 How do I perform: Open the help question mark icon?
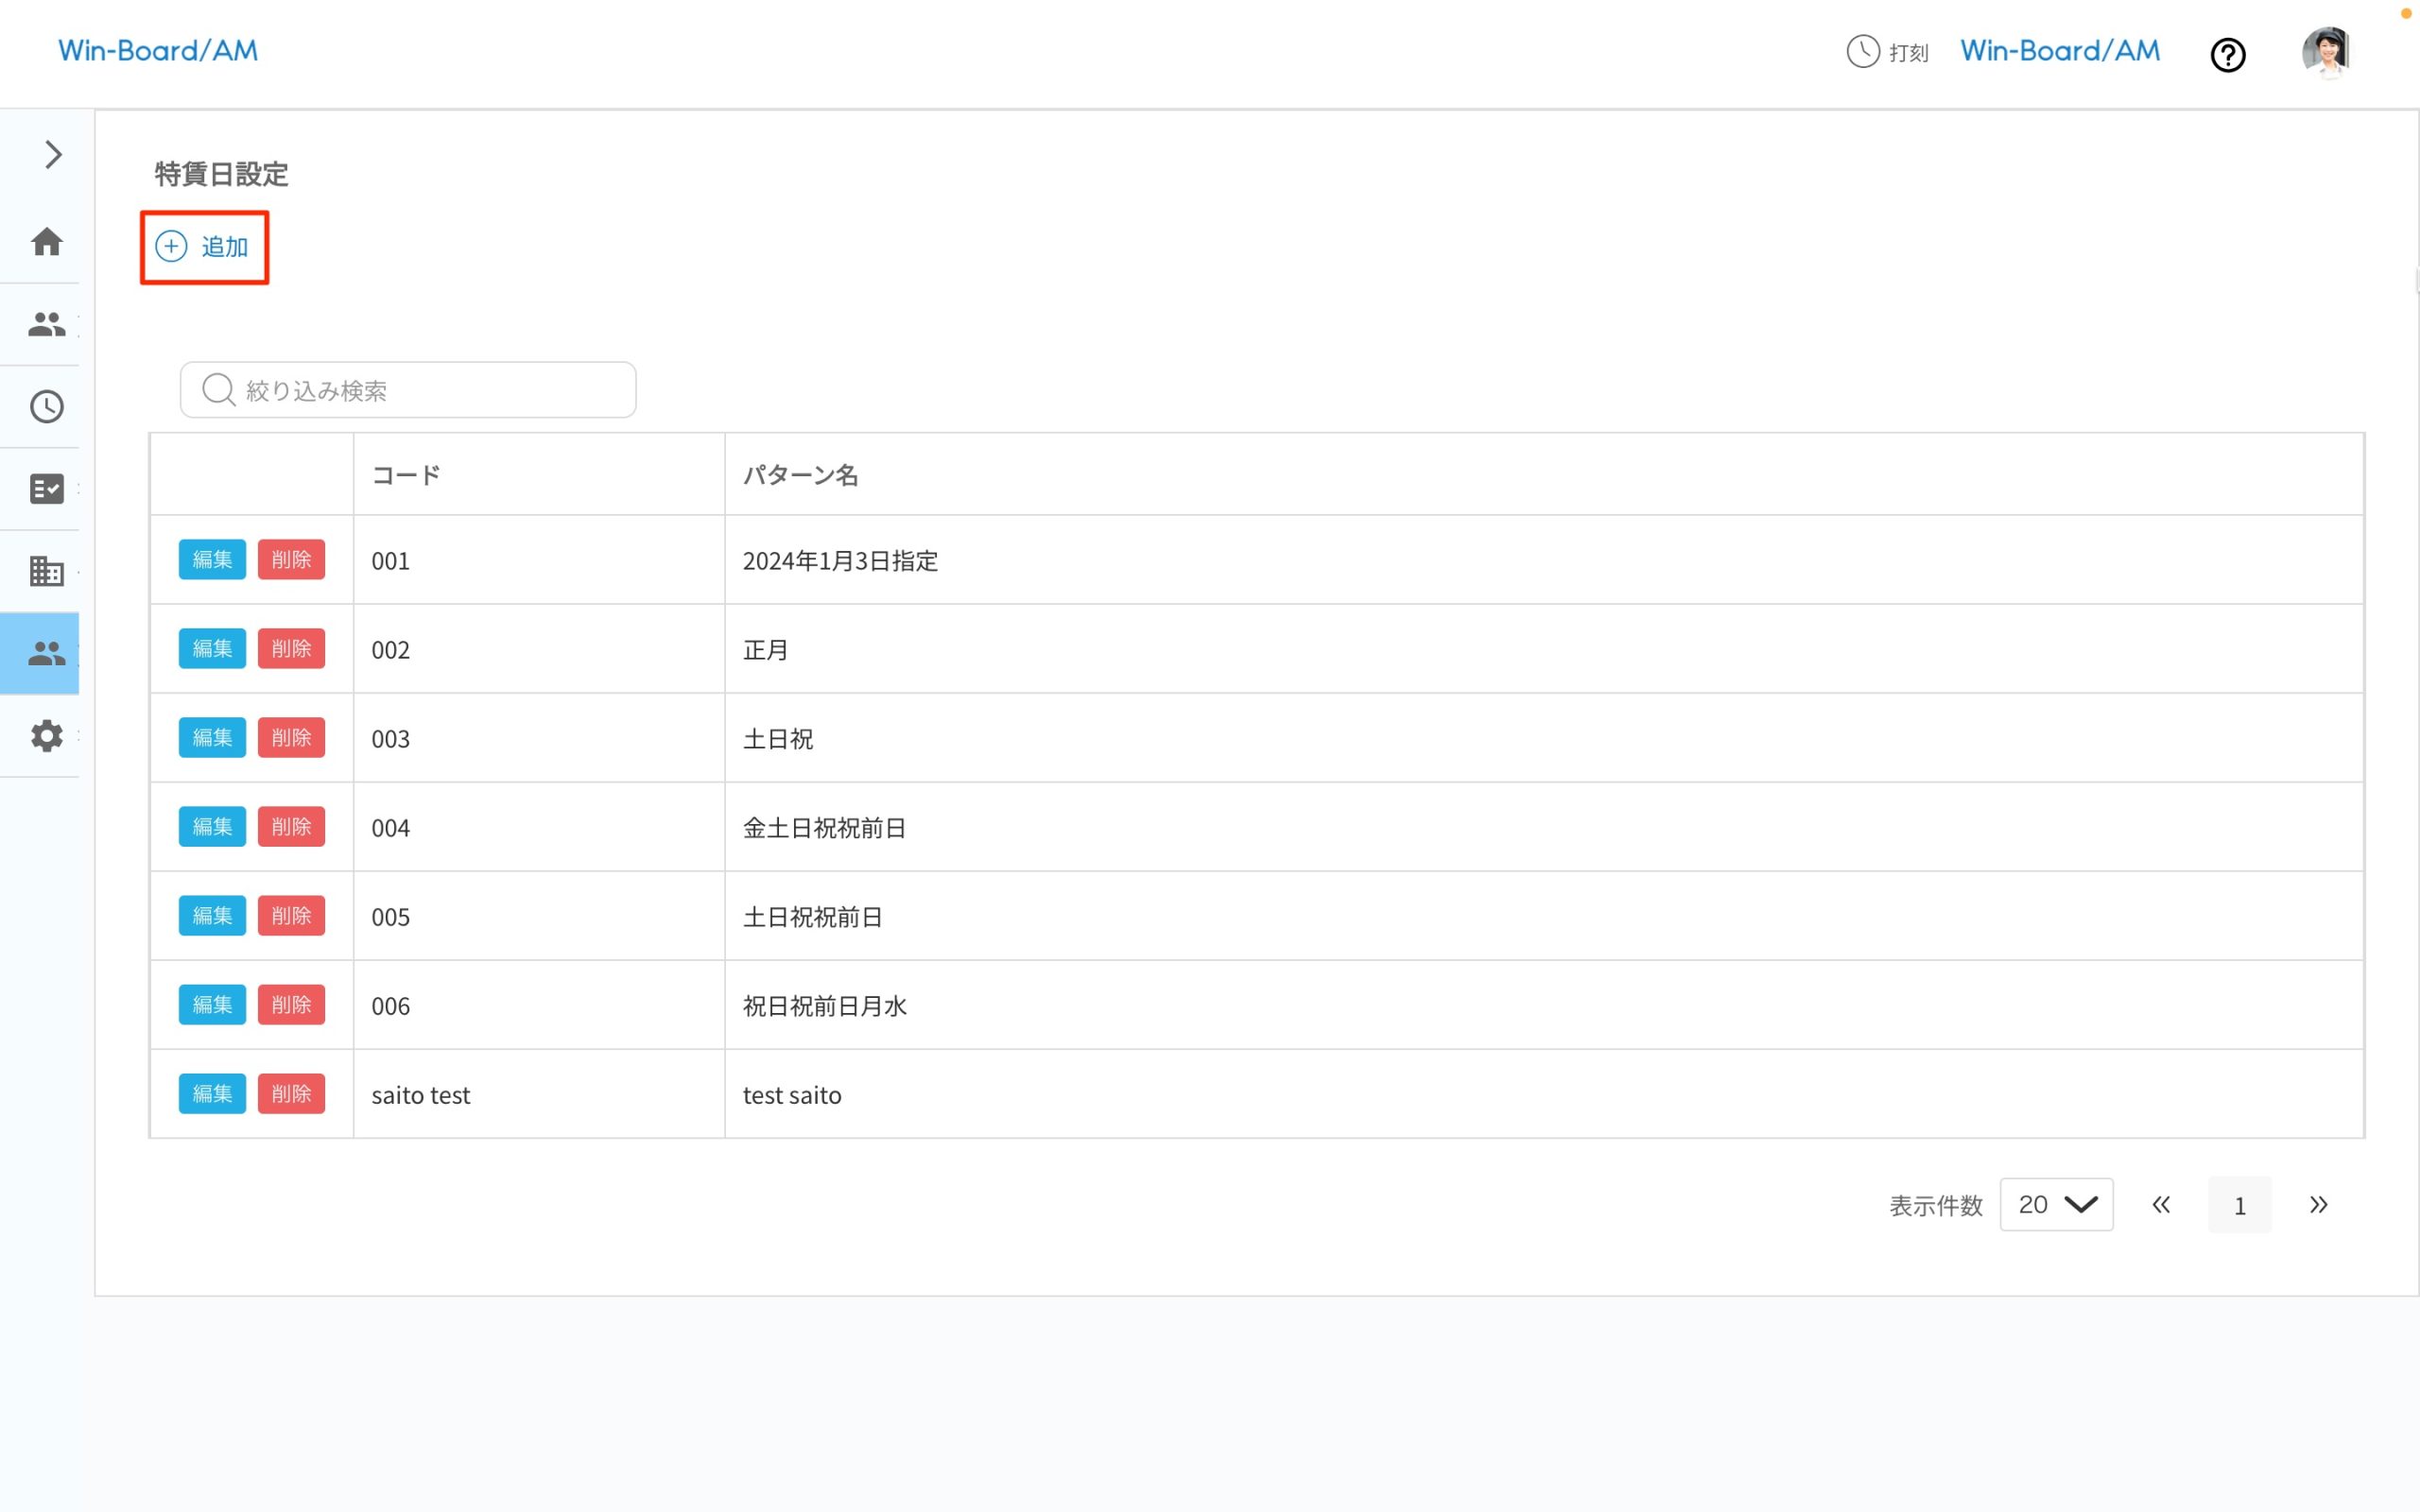click(2228, 54)
